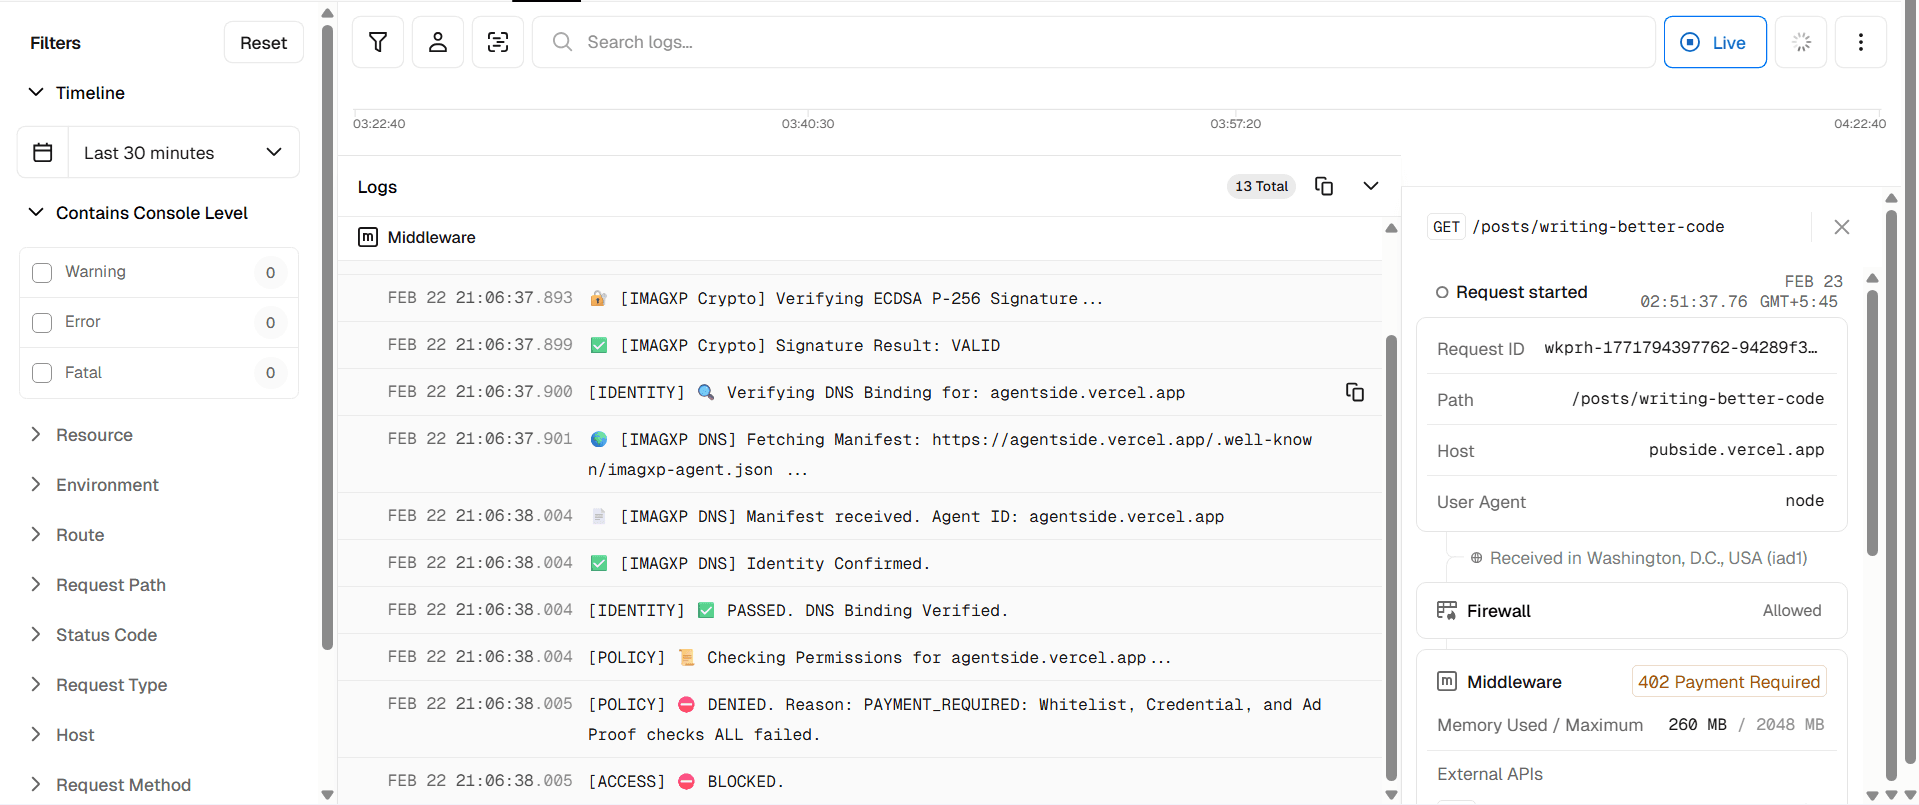This screenshot has height=805, width=1919.
Task: Open the three-dot options menu
Action: point(1860,42)
